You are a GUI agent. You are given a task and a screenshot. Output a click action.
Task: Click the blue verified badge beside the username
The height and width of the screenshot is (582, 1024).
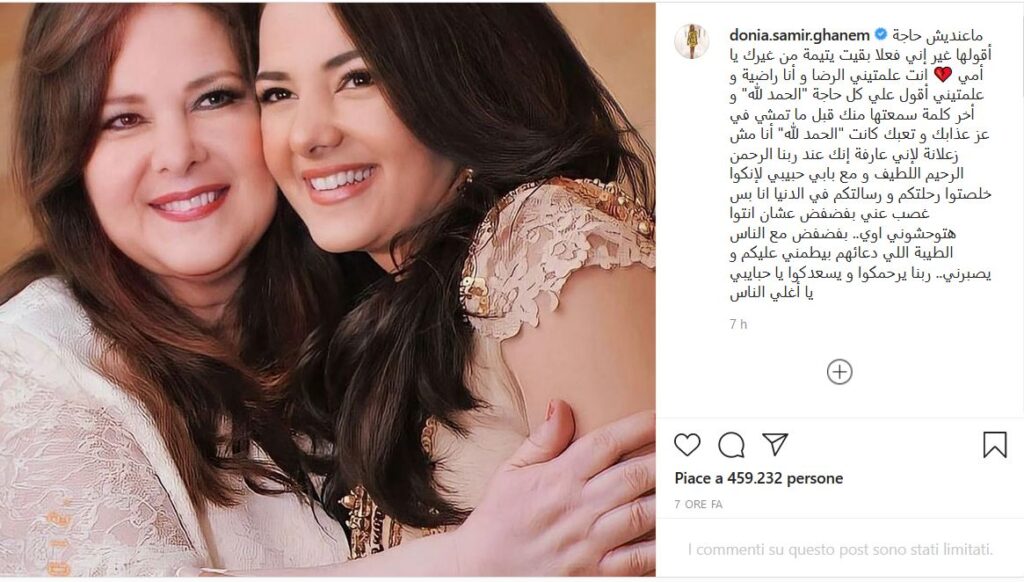(x=880, y=35)
